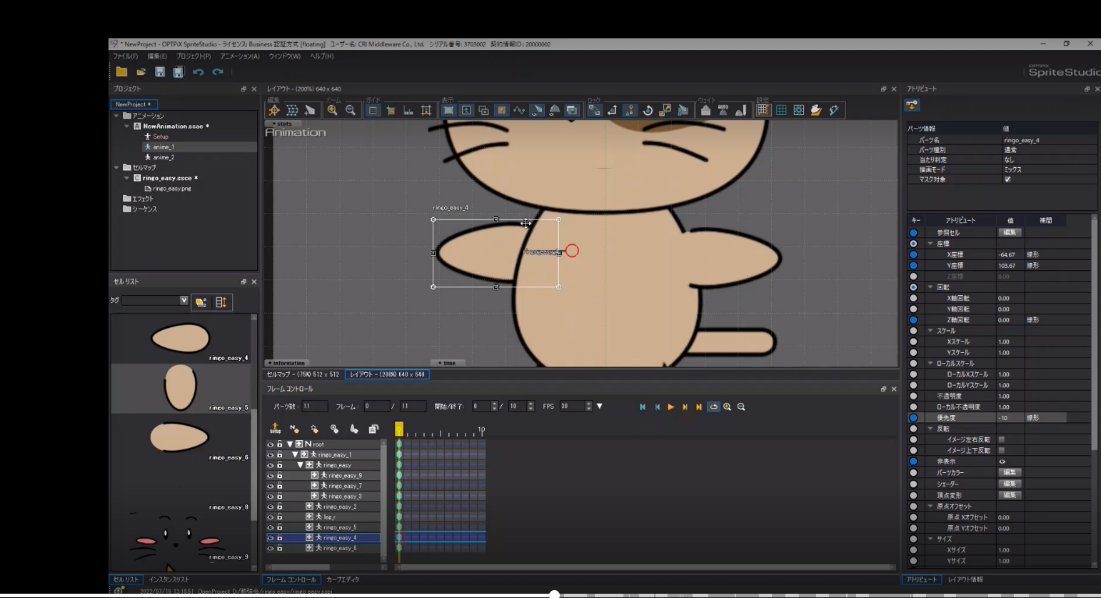Viewport: 1101px width, 598px height.
Task: Zoom out the timeline
Action: (741, 407)
